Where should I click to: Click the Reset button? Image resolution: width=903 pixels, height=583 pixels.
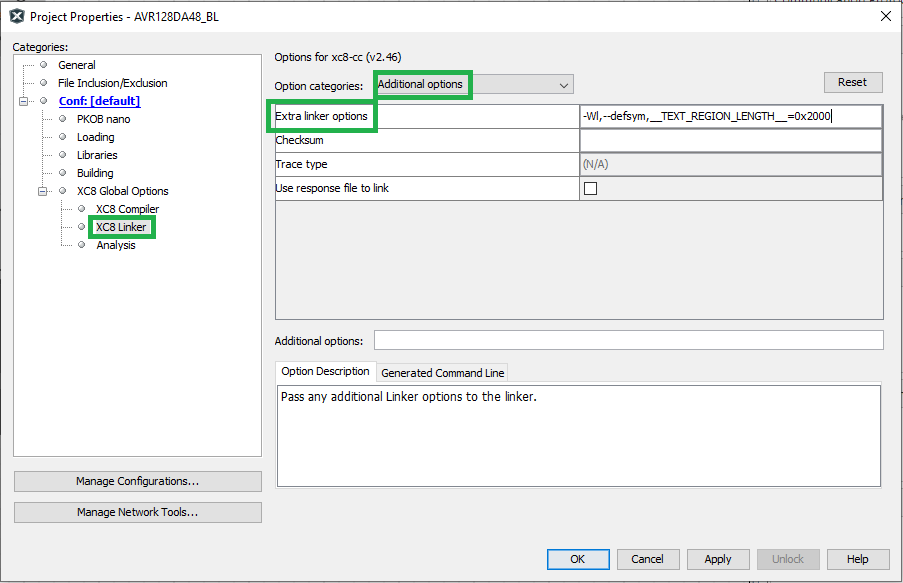(x=852, y=82)
